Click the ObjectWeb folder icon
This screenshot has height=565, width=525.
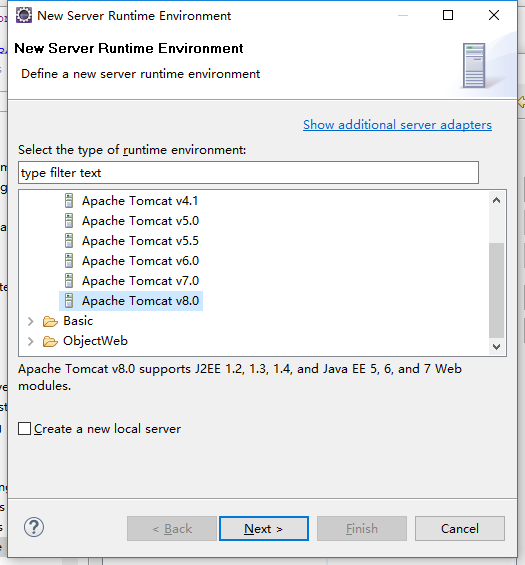(x=50, y=341)
